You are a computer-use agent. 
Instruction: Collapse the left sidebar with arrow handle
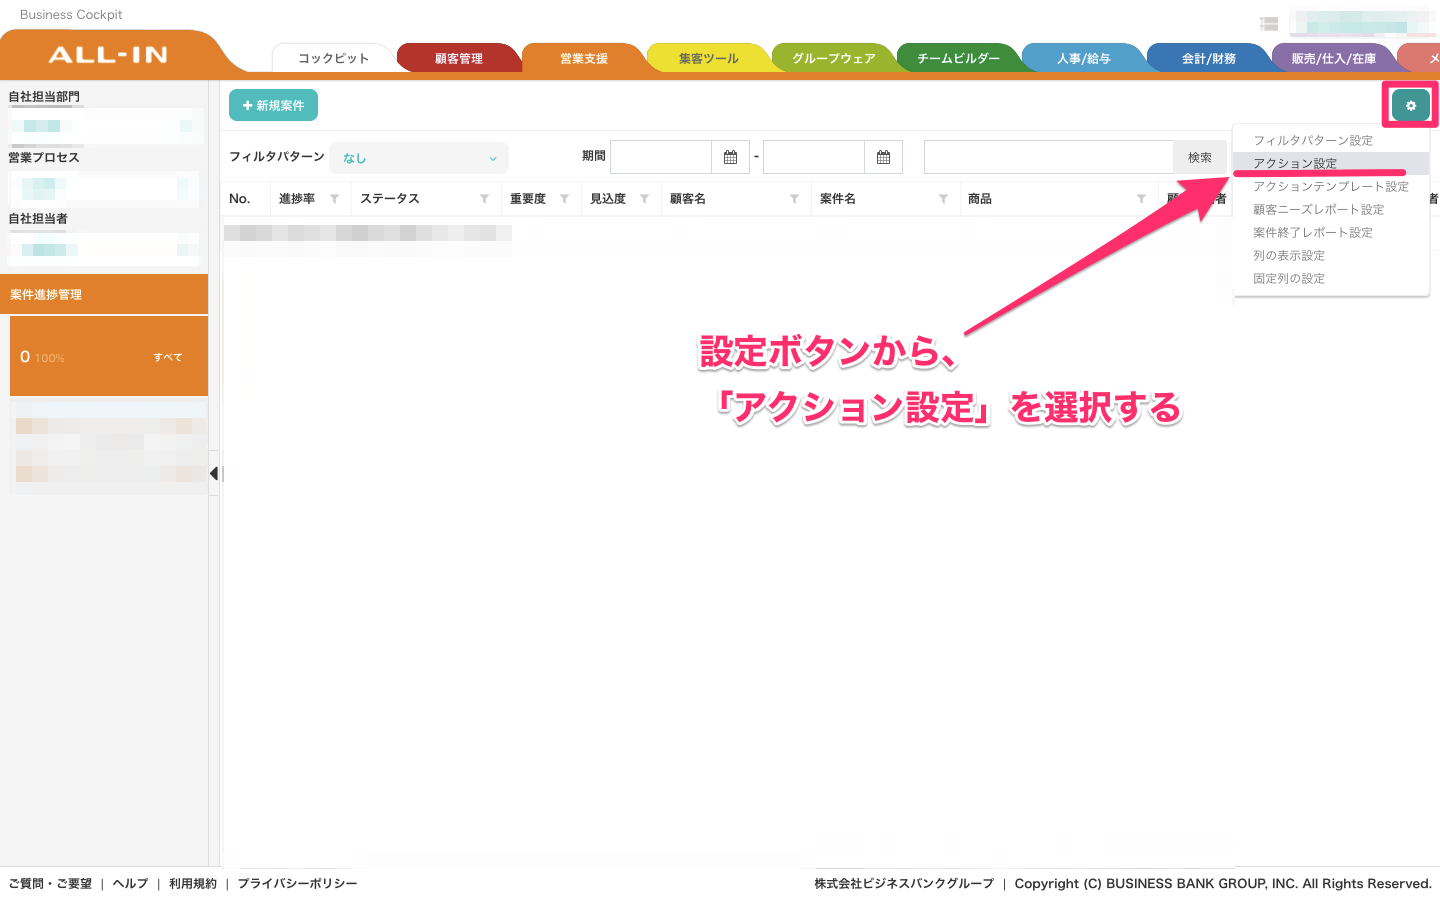tap(214, 473)
